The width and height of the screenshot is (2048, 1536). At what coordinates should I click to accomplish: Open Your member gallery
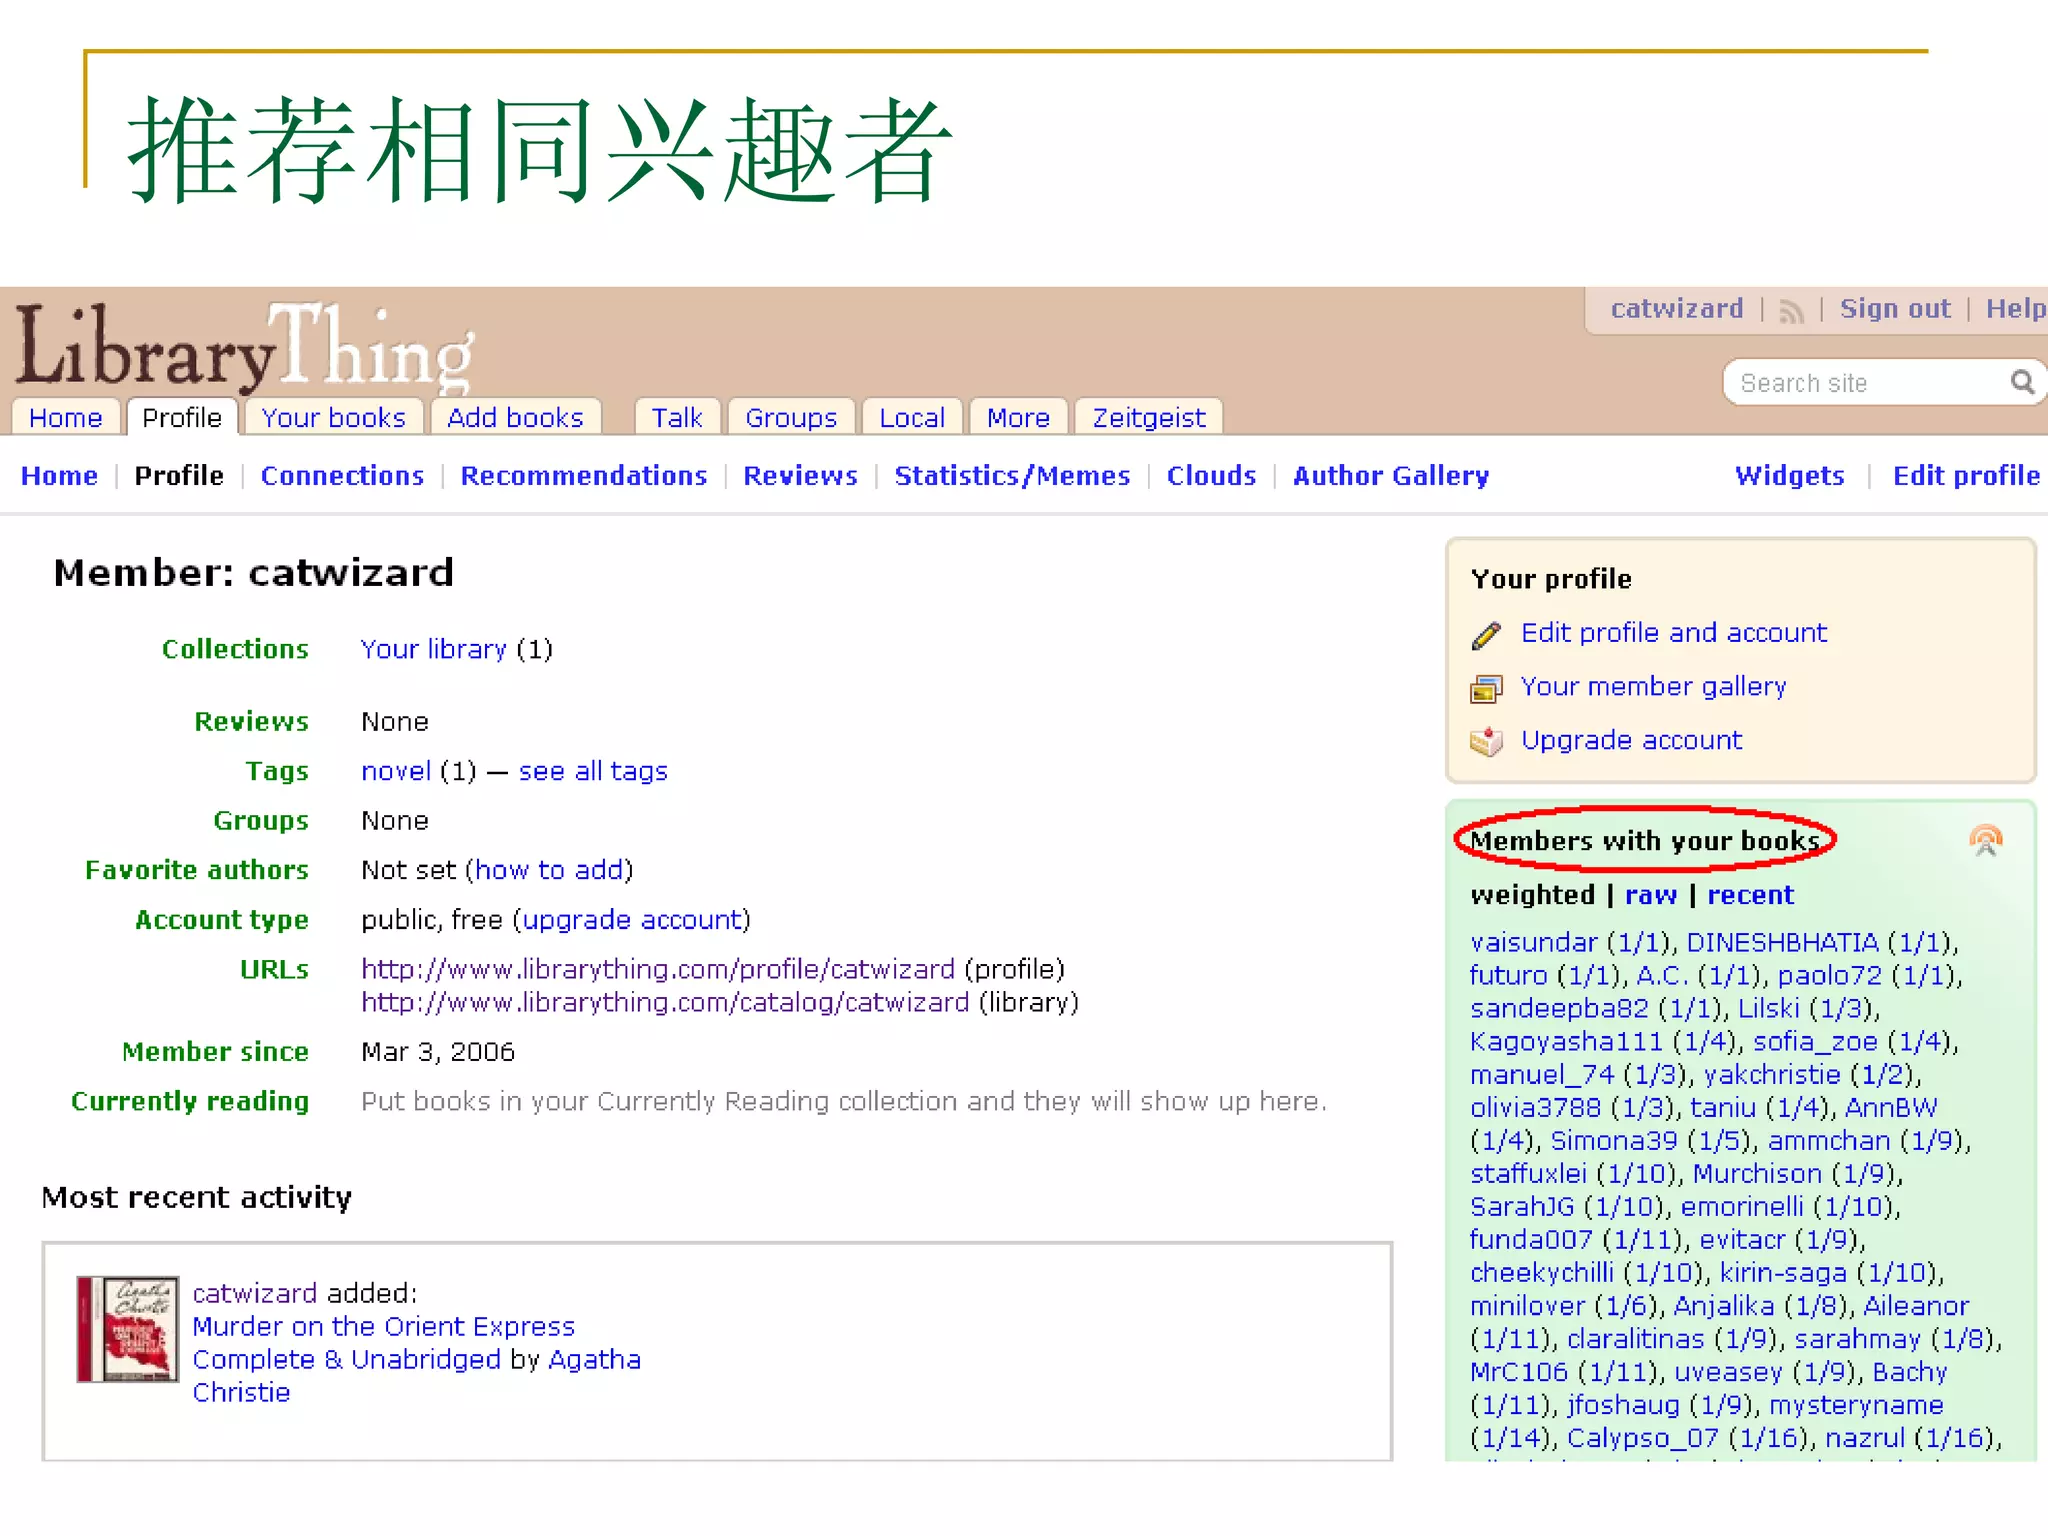pos(1653,687)
